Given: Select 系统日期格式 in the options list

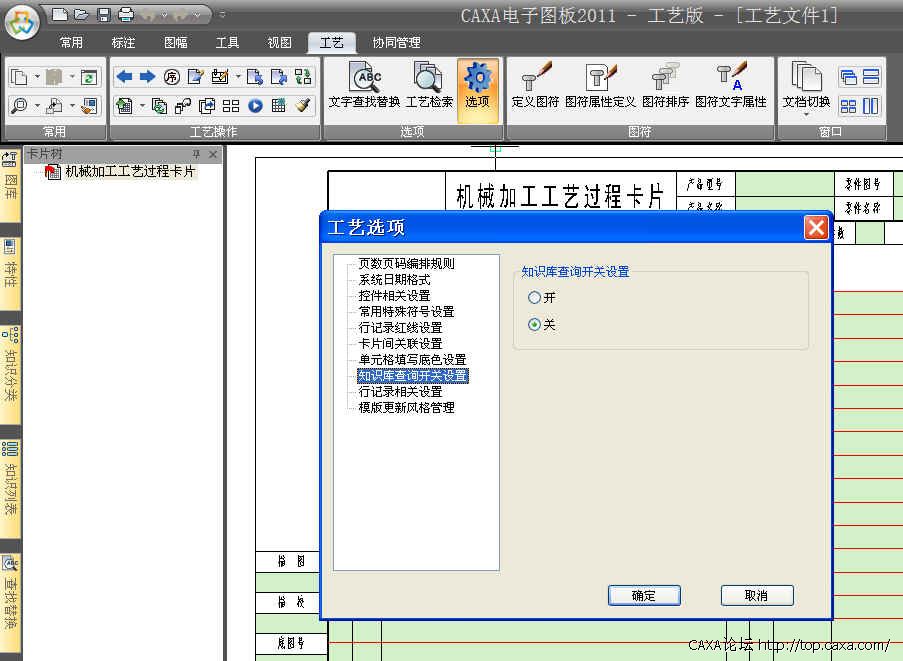Looking at the screenshot, I should pyautogui.click(x=394, y=280).
